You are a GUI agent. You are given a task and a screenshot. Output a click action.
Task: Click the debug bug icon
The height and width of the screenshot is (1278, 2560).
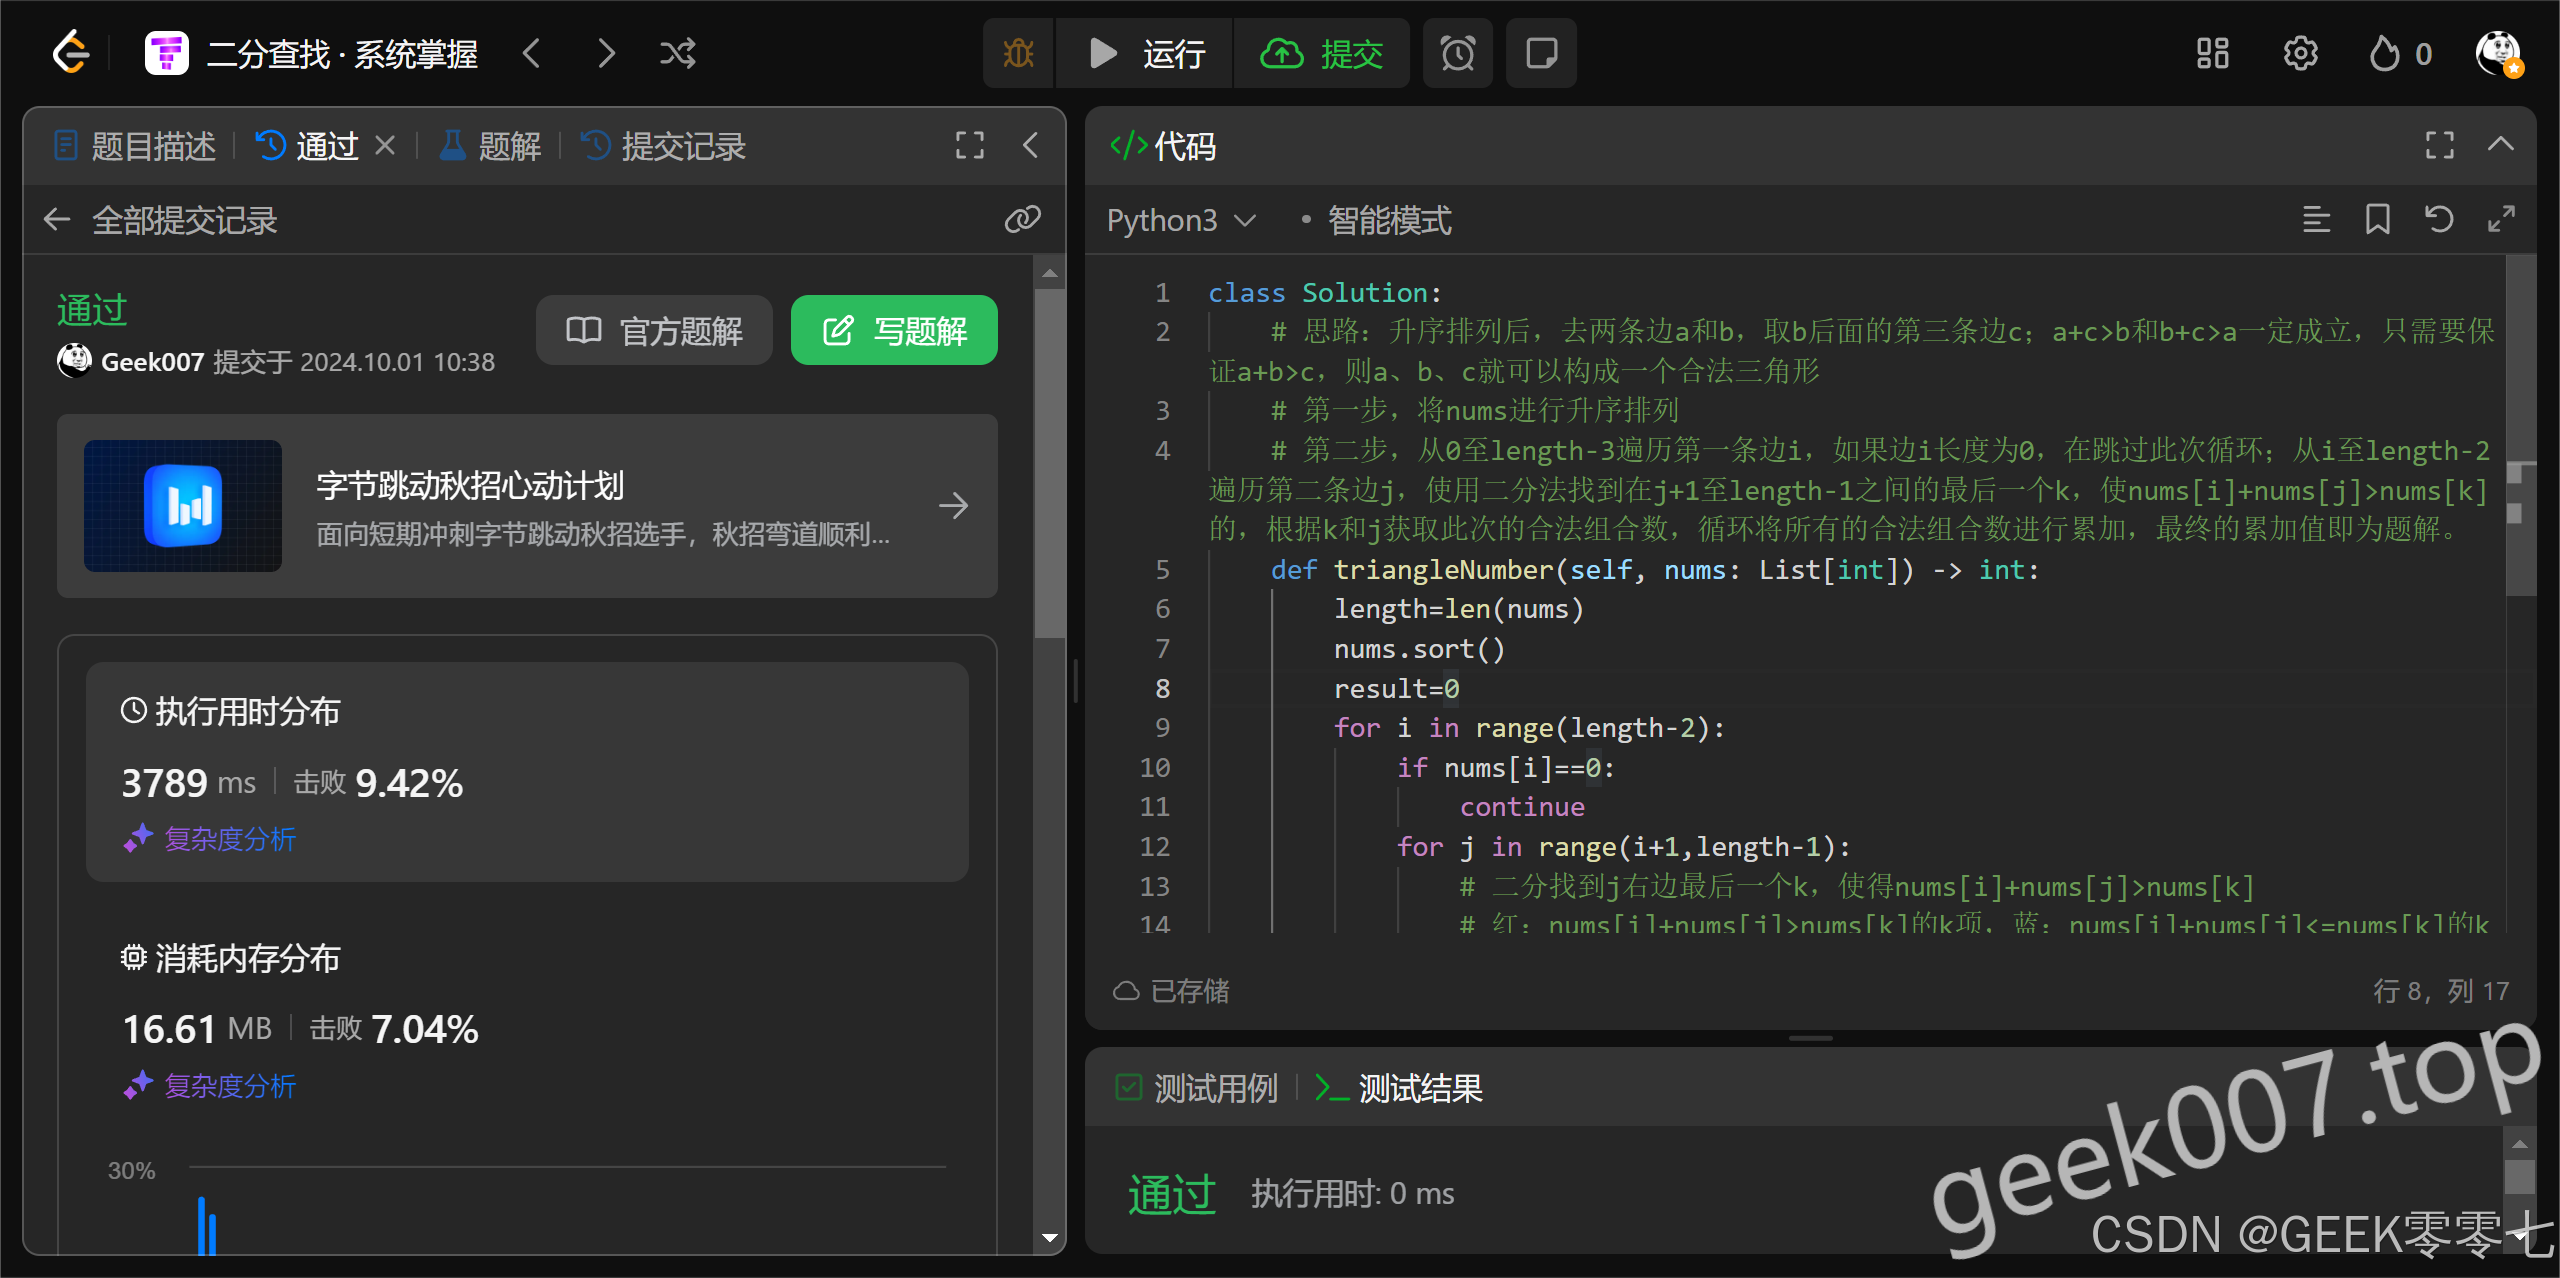(x=1018, y=53)
